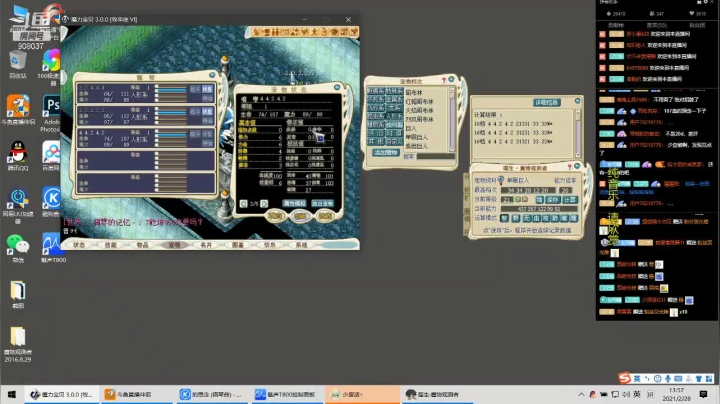Open 360 browser desktop shortcut
The height and width of the screenshot is (404, 720).
tap(52, 67)
